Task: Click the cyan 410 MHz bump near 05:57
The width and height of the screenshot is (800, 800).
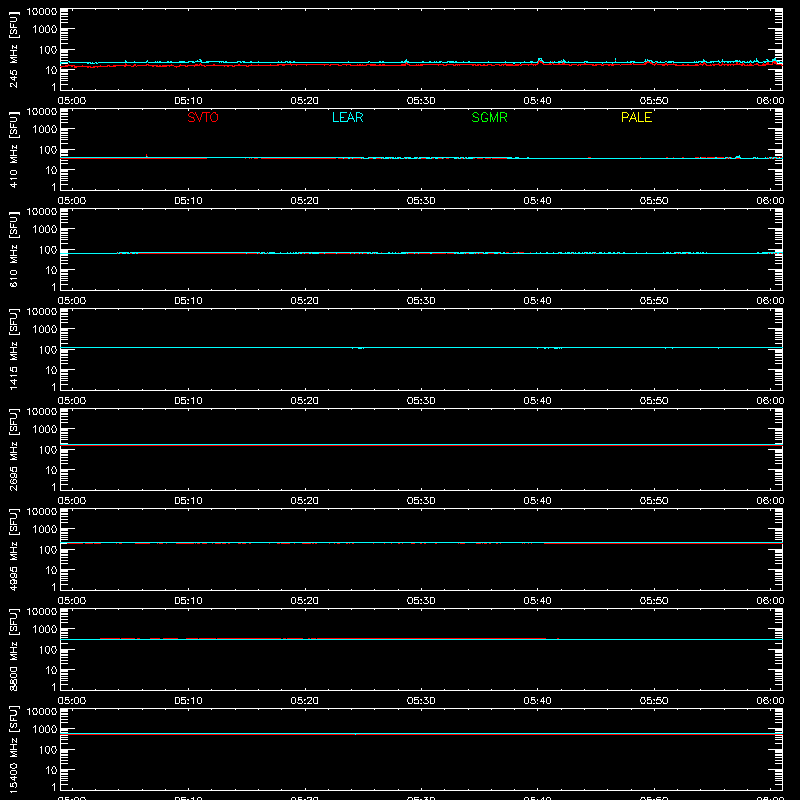Action: tap(738, 157)
